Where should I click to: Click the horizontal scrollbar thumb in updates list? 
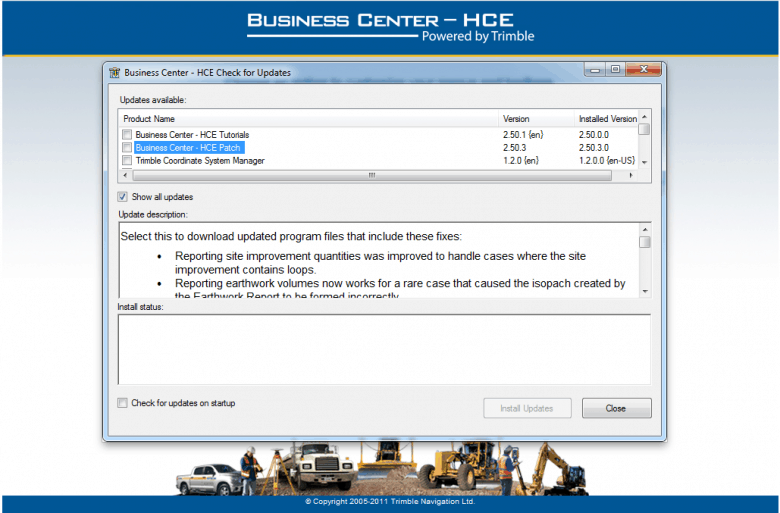[x=372, y=175]
